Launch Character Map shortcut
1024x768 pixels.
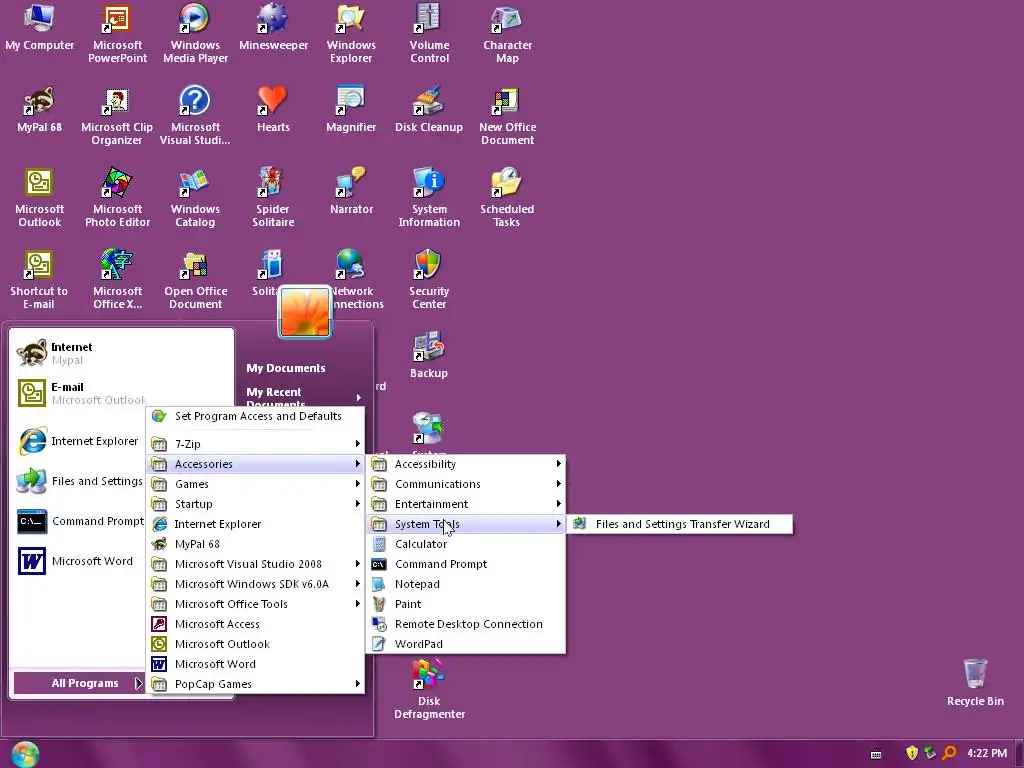[x=507, y=33]
